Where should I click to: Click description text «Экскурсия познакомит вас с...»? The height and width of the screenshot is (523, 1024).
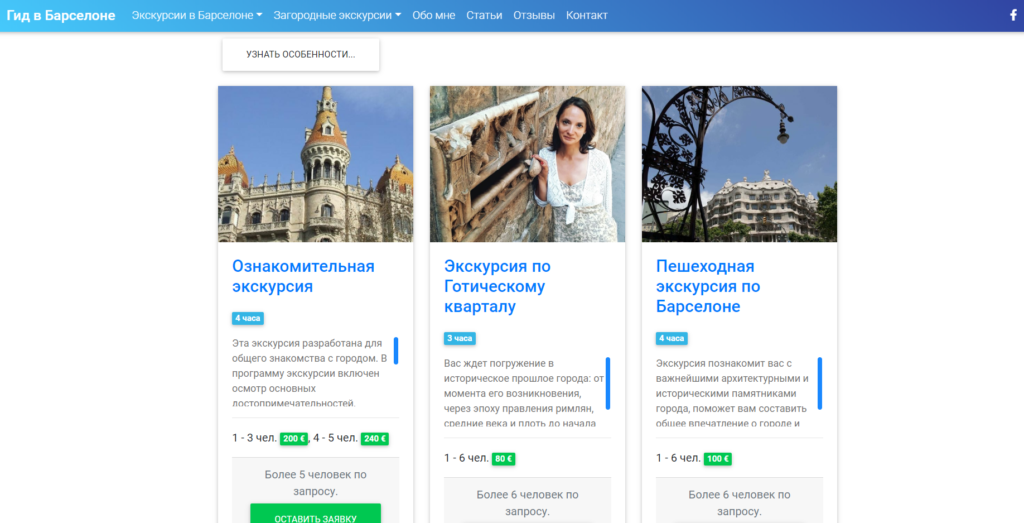click(733, 394)
